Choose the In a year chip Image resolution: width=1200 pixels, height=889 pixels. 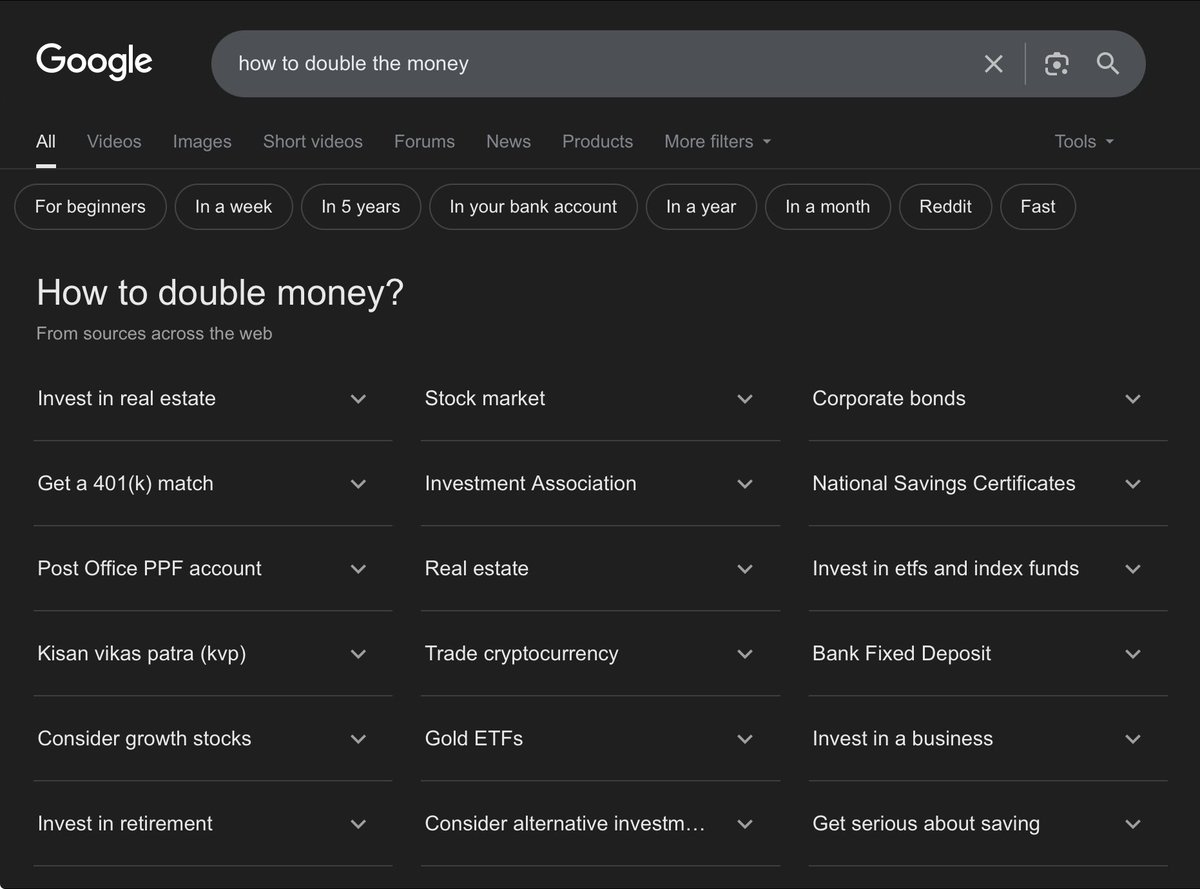point(701,207)
